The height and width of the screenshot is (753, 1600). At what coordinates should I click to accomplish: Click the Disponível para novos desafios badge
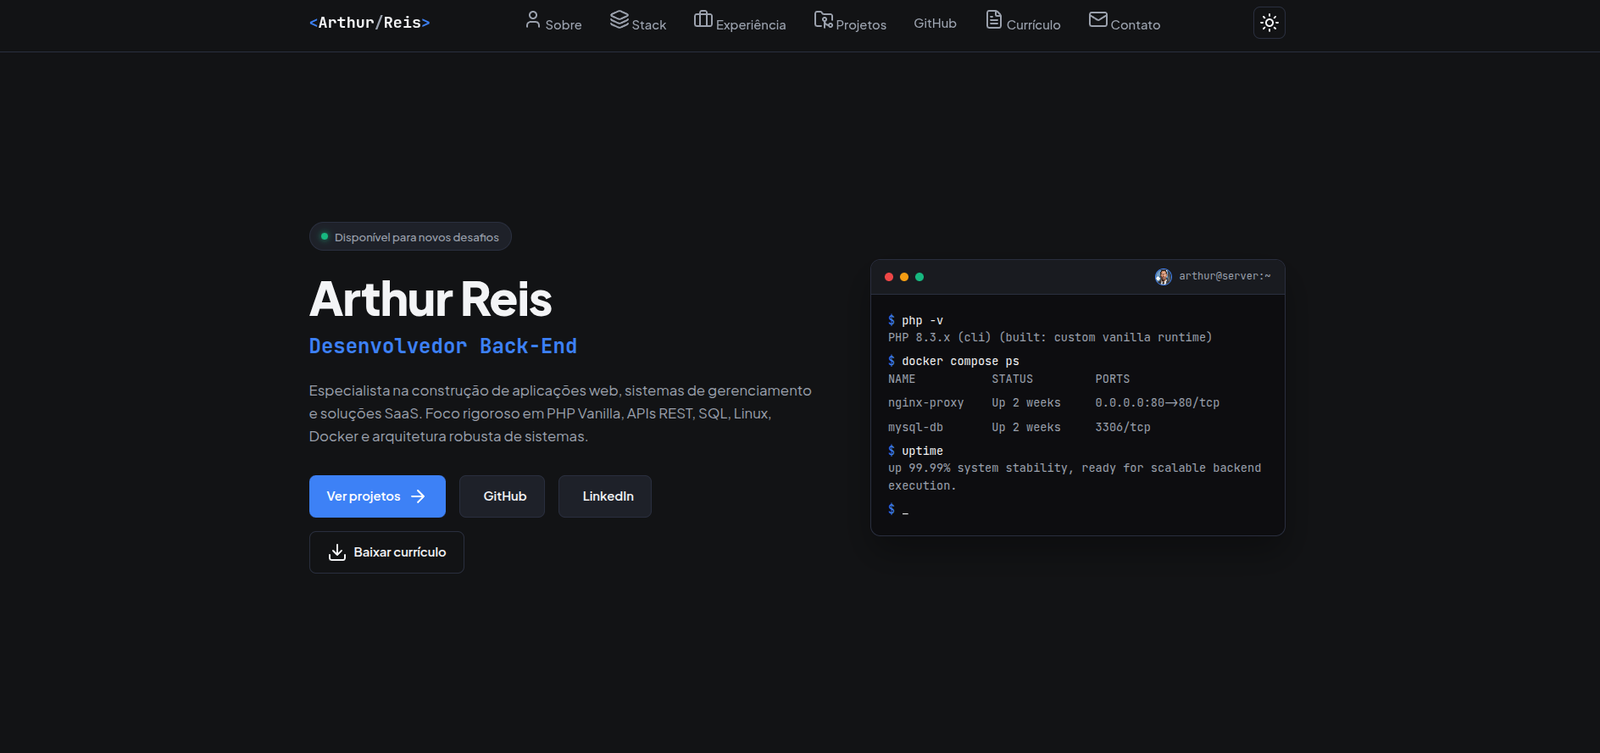[410, 237]
